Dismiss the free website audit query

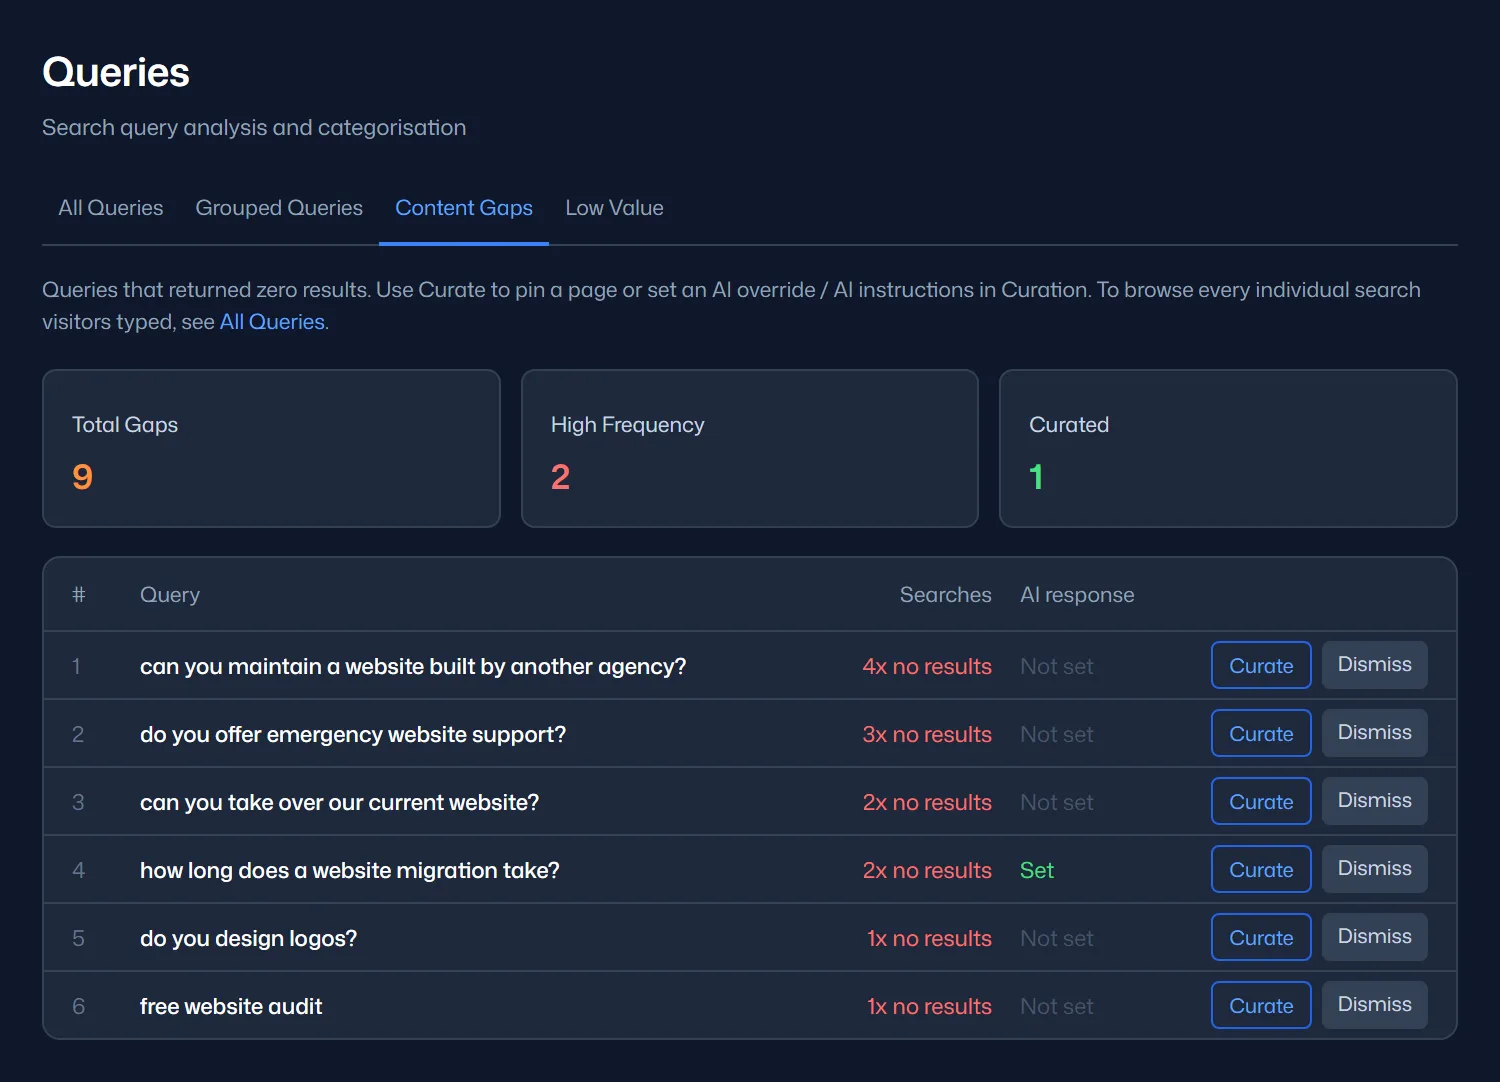[1374, 1005]
